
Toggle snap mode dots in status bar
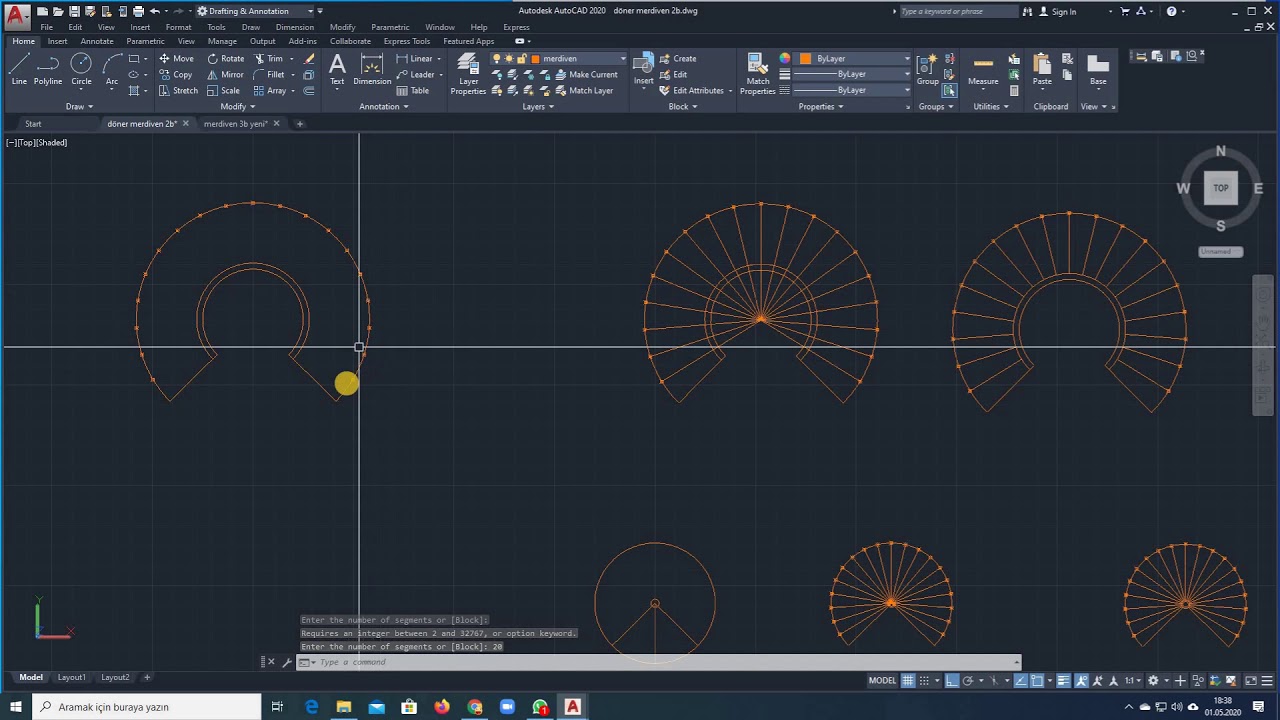(925, 680)
